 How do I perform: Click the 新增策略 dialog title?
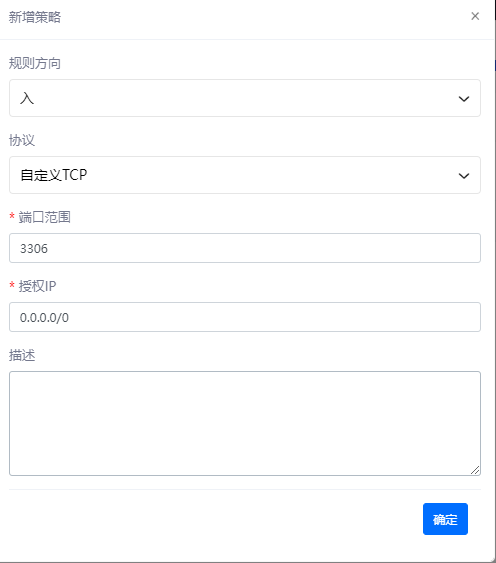34,17
